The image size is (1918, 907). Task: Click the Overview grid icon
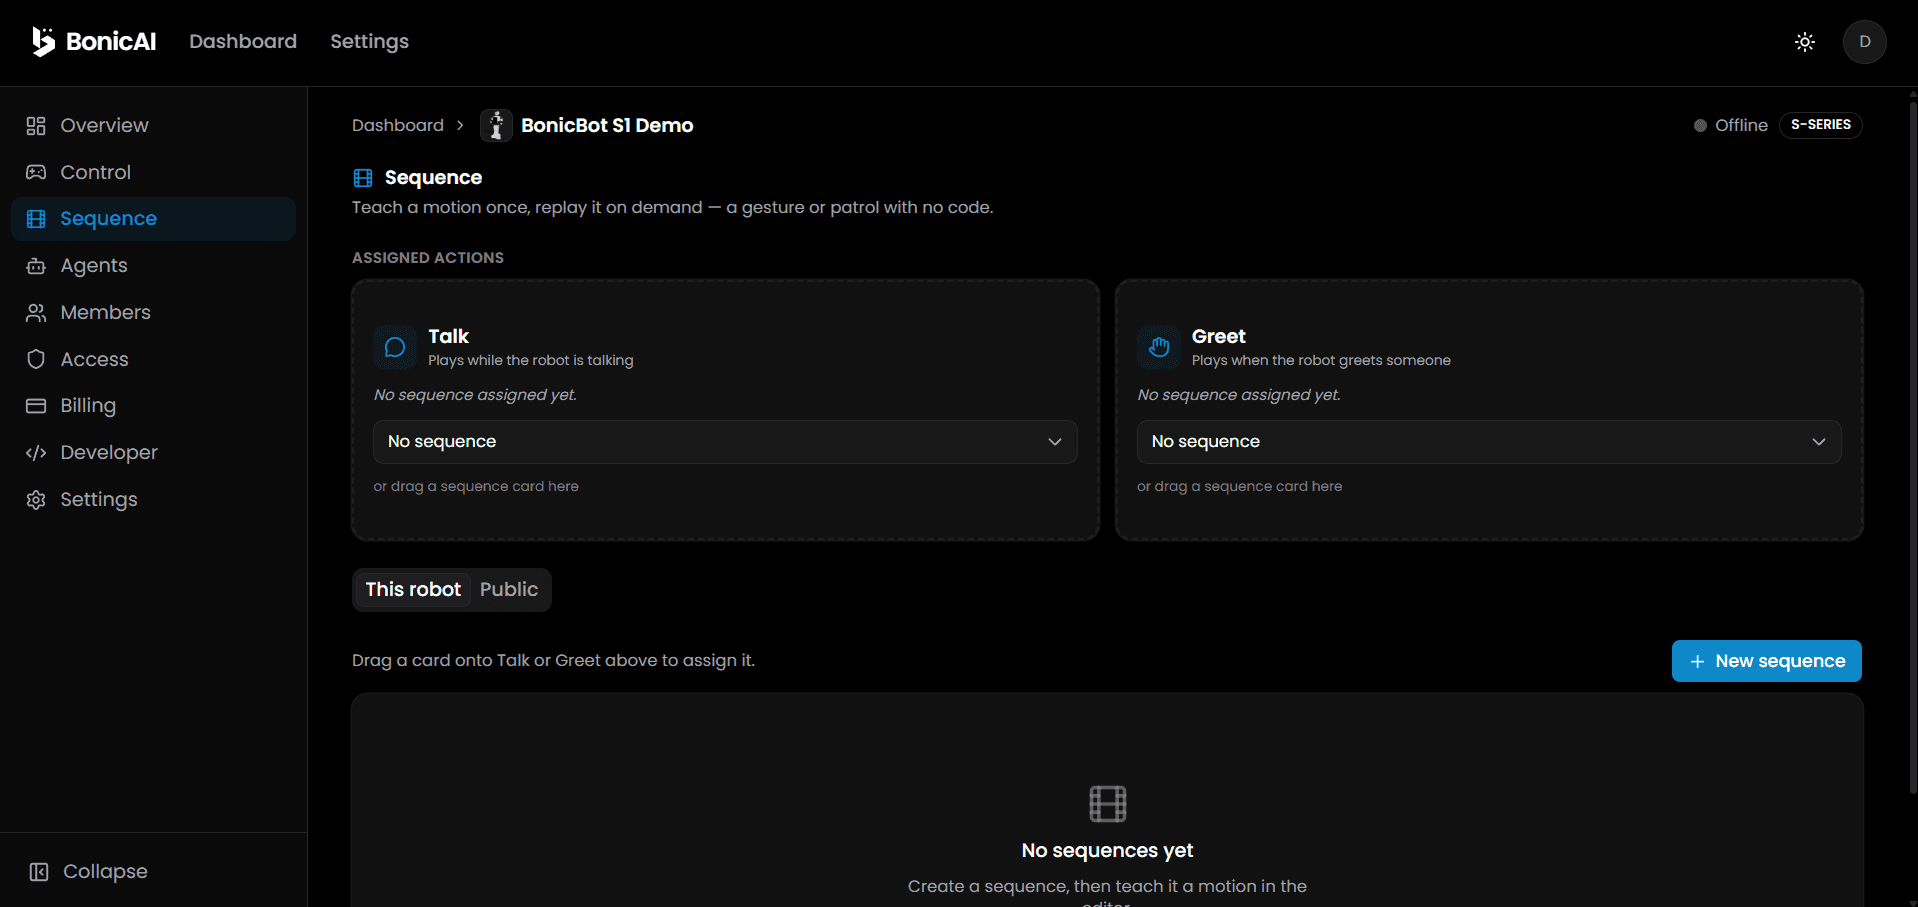36,126
